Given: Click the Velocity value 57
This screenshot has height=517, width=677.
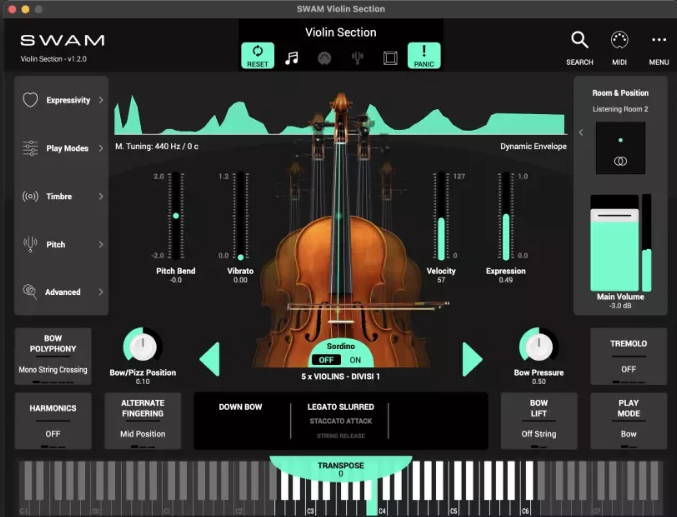Looking at the screenshot, I should coord(441,280).
